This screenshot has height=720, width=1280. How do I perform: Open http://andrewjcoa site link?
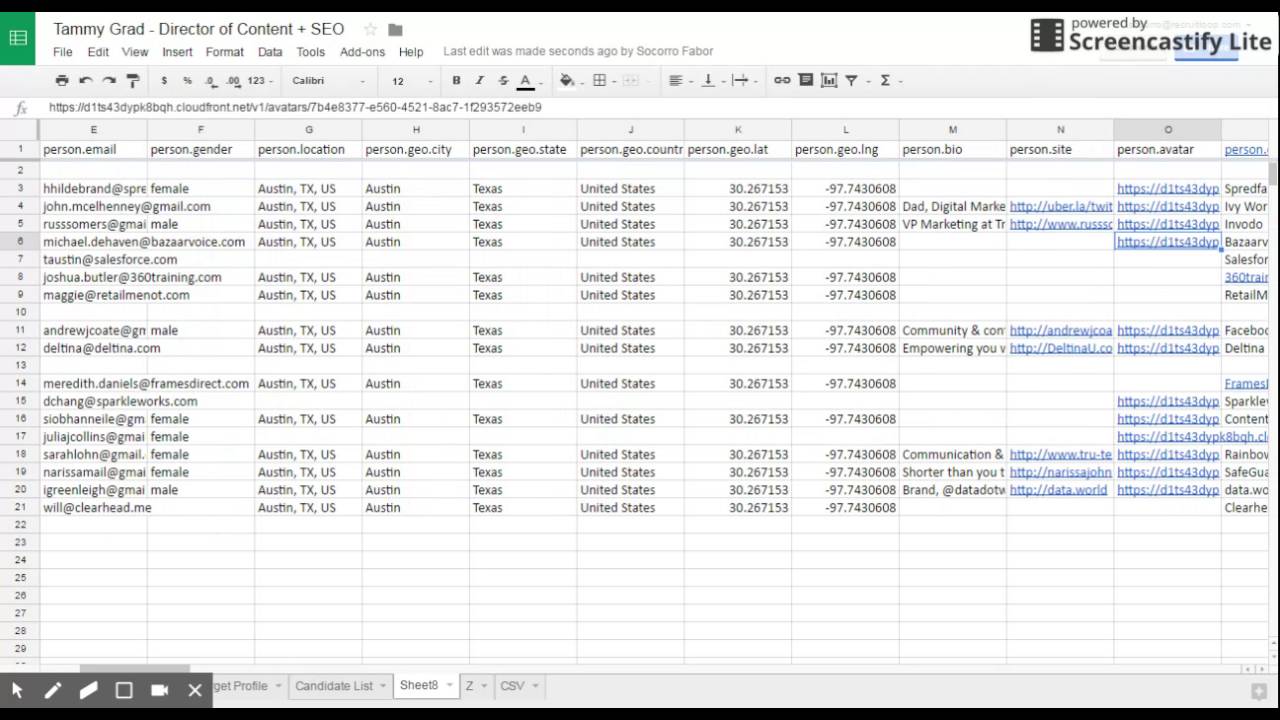tap(1060, 330)
